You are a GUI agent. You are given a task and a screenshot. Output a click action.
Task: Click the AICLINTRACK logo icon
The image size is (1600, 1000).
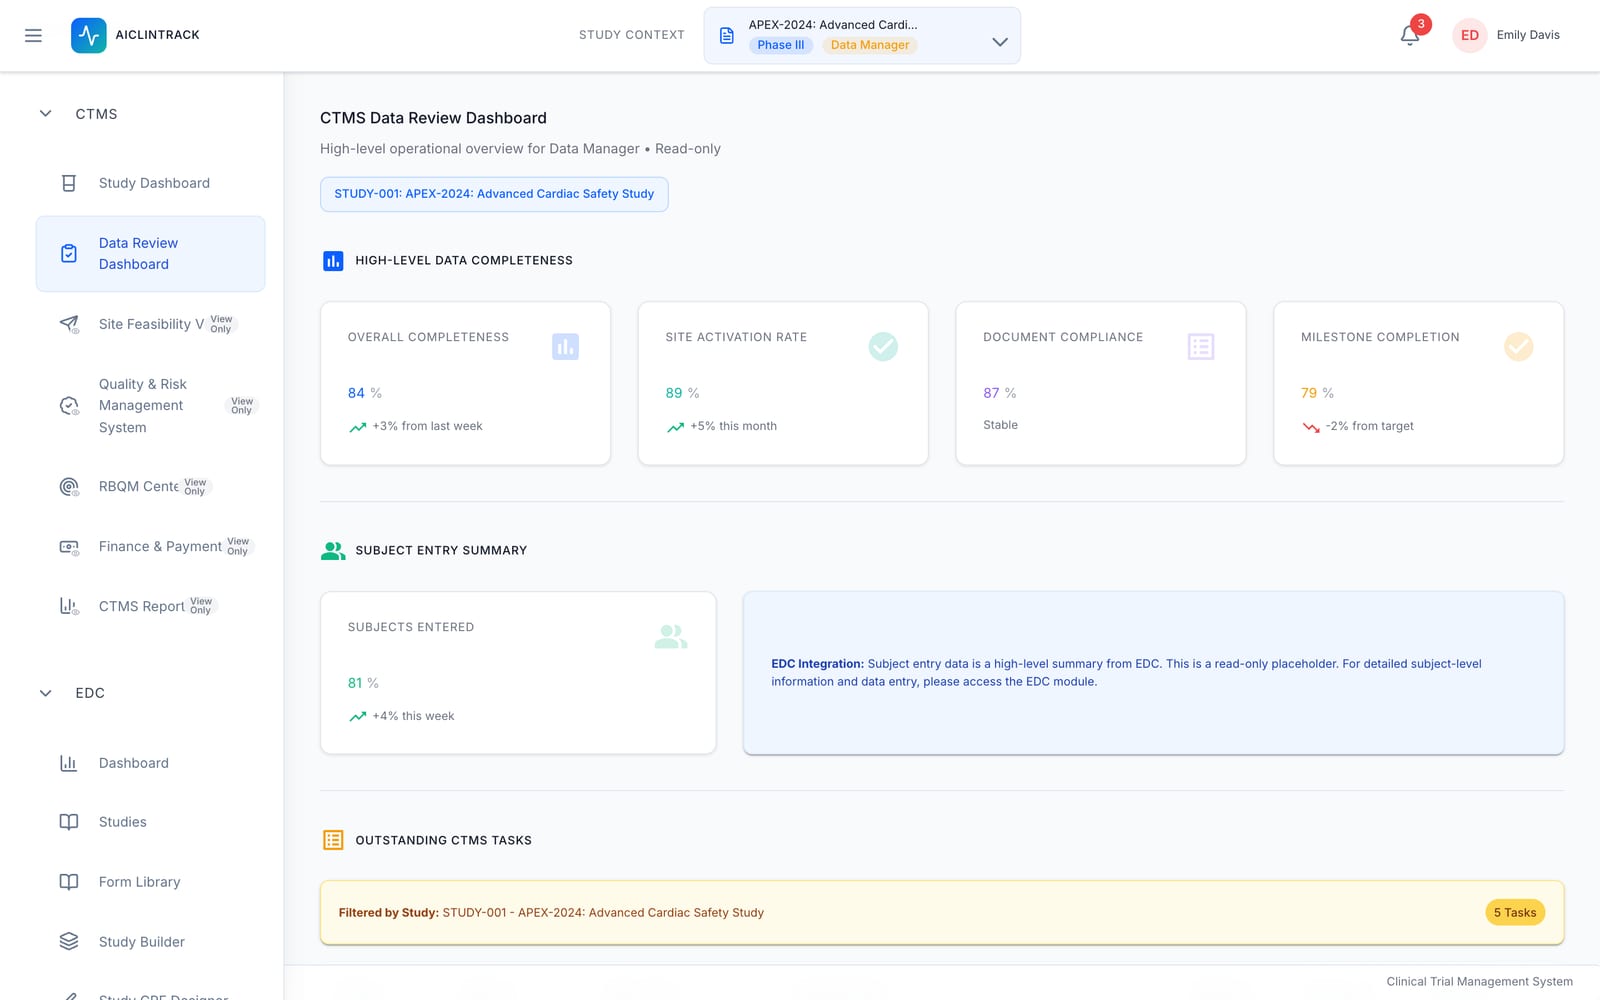[x=89, y=35]
